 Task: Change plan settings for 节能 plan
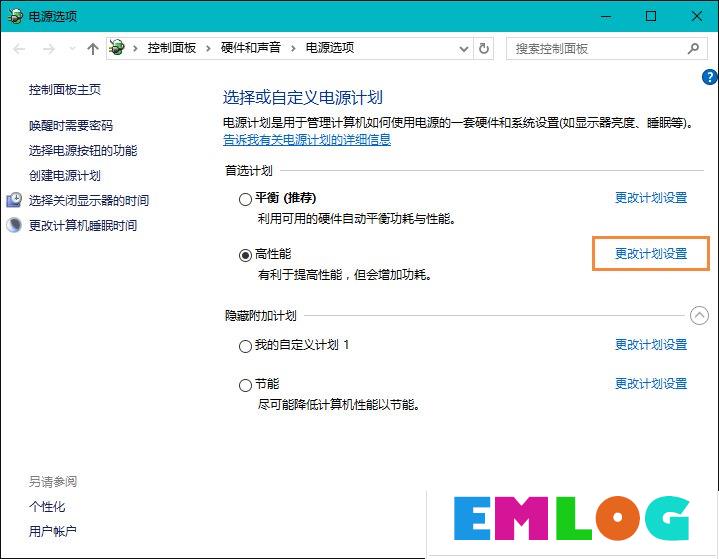tap(651, 383)
